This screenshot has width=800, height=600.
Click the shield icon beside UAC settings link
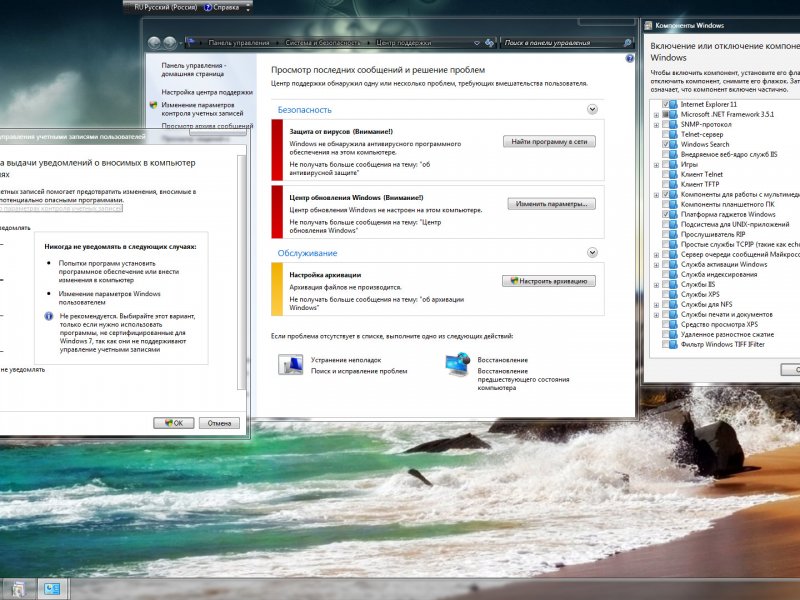tap(154, 105)
